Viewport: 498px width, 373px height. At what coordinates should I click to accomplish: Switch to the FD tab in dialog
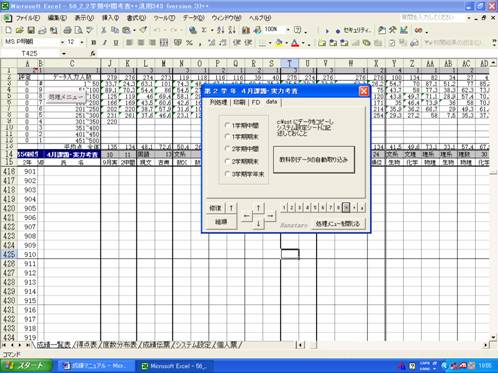pos(256,102)
